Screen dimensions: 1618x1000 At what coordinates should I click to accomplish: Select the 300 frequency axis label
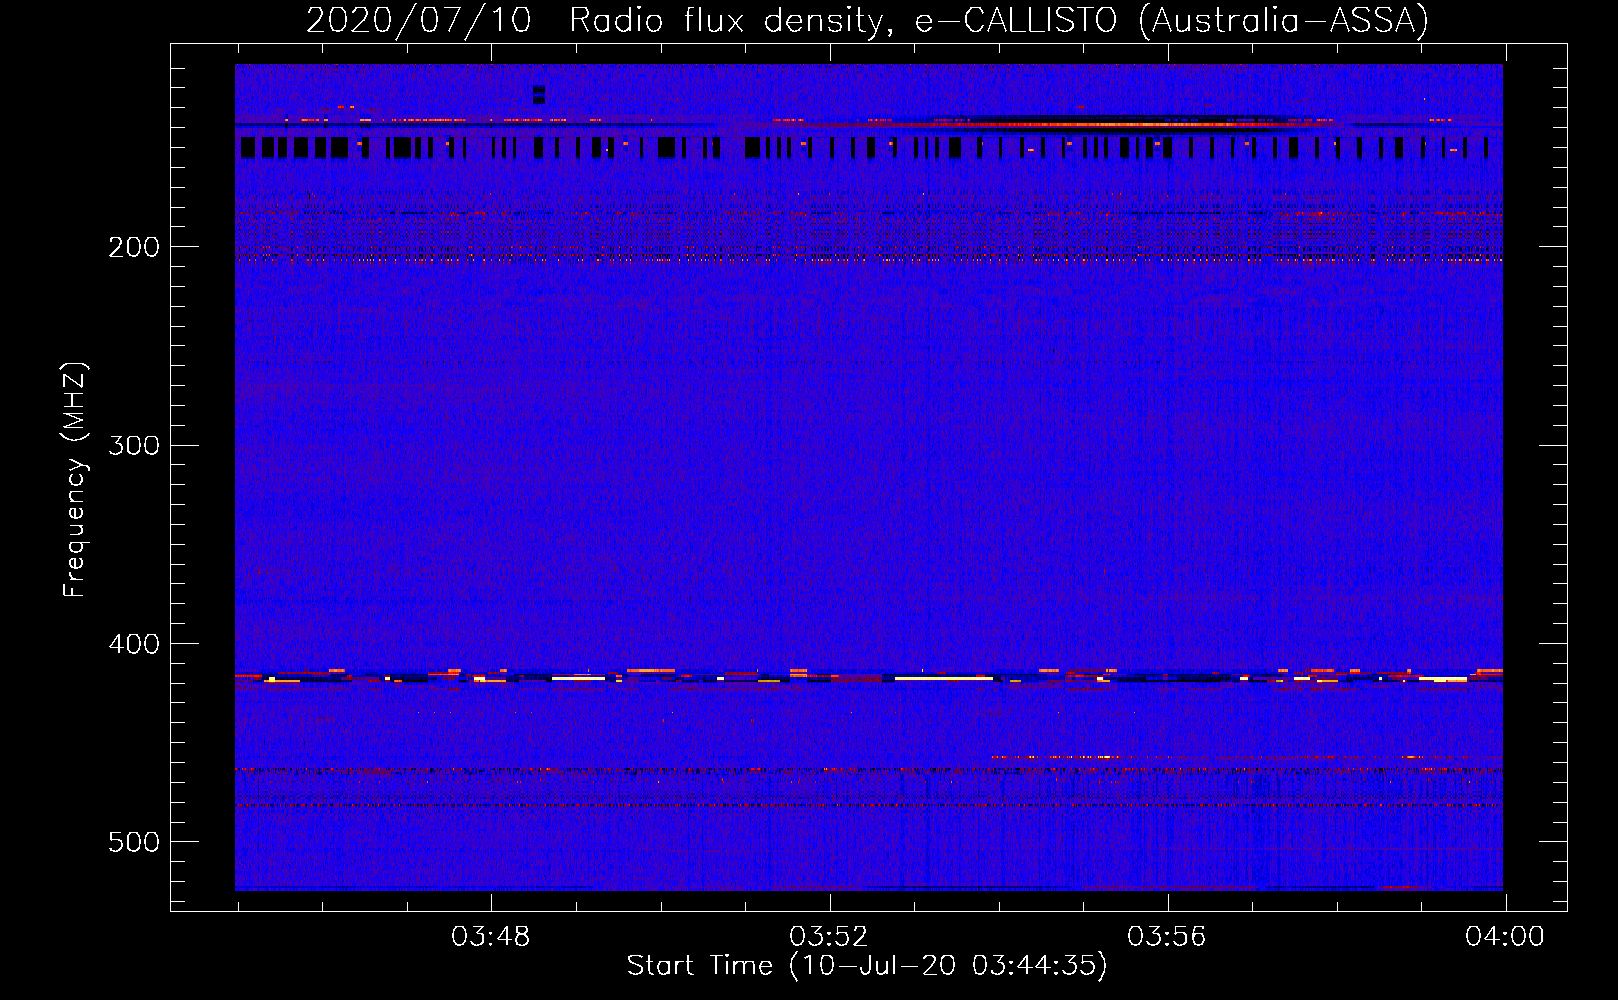pos(134,445)
